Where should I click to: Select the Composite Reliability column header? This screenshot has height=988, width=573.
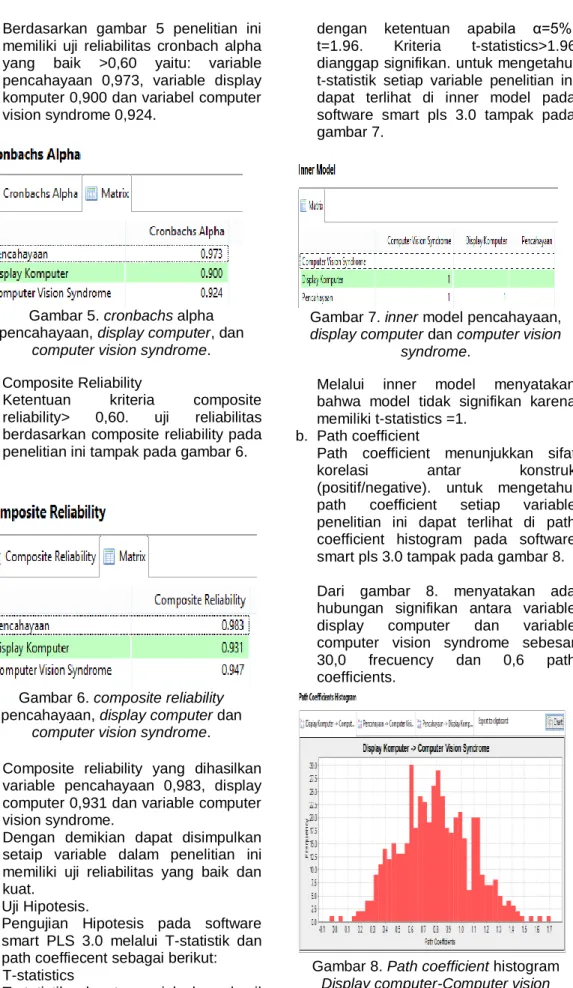pyautogui.click(x=200, y=600)
